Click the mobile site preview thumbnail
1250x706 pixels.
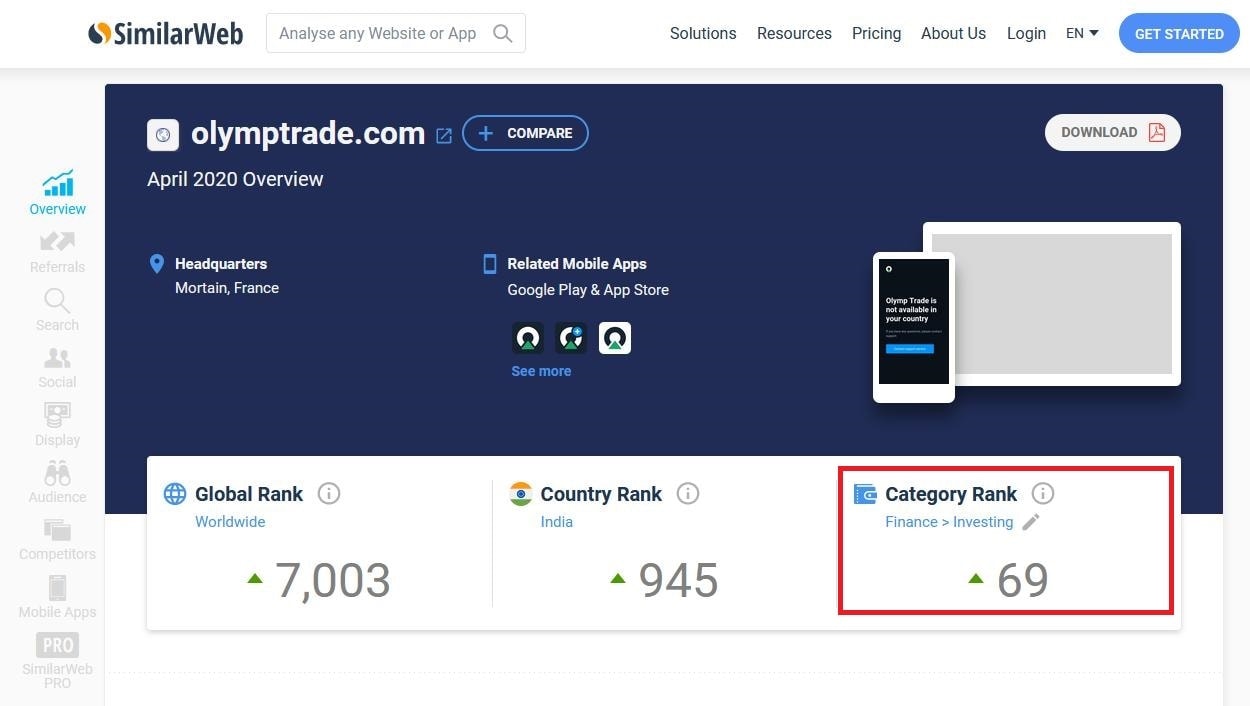pyautogui.click(x=914, y=327)
